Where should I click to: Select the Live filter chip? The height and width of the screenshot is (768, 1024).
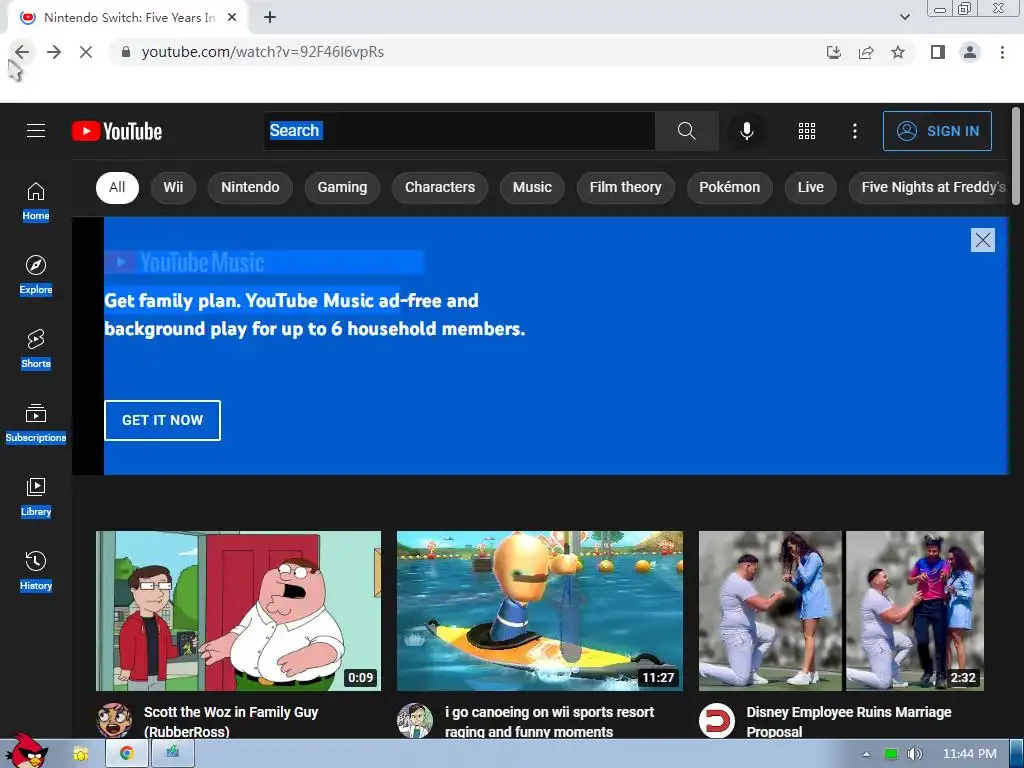click(x=810, y=187)
